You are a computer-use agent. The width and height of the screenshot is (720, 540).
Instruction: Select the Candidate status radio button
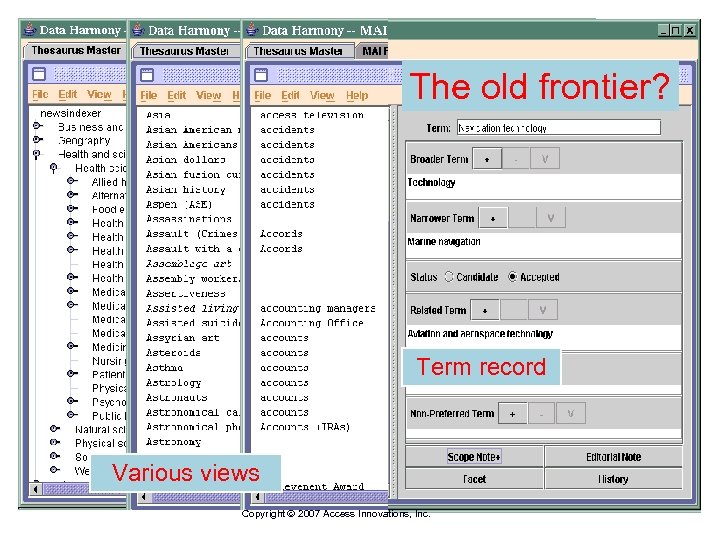tap(449, 276)
